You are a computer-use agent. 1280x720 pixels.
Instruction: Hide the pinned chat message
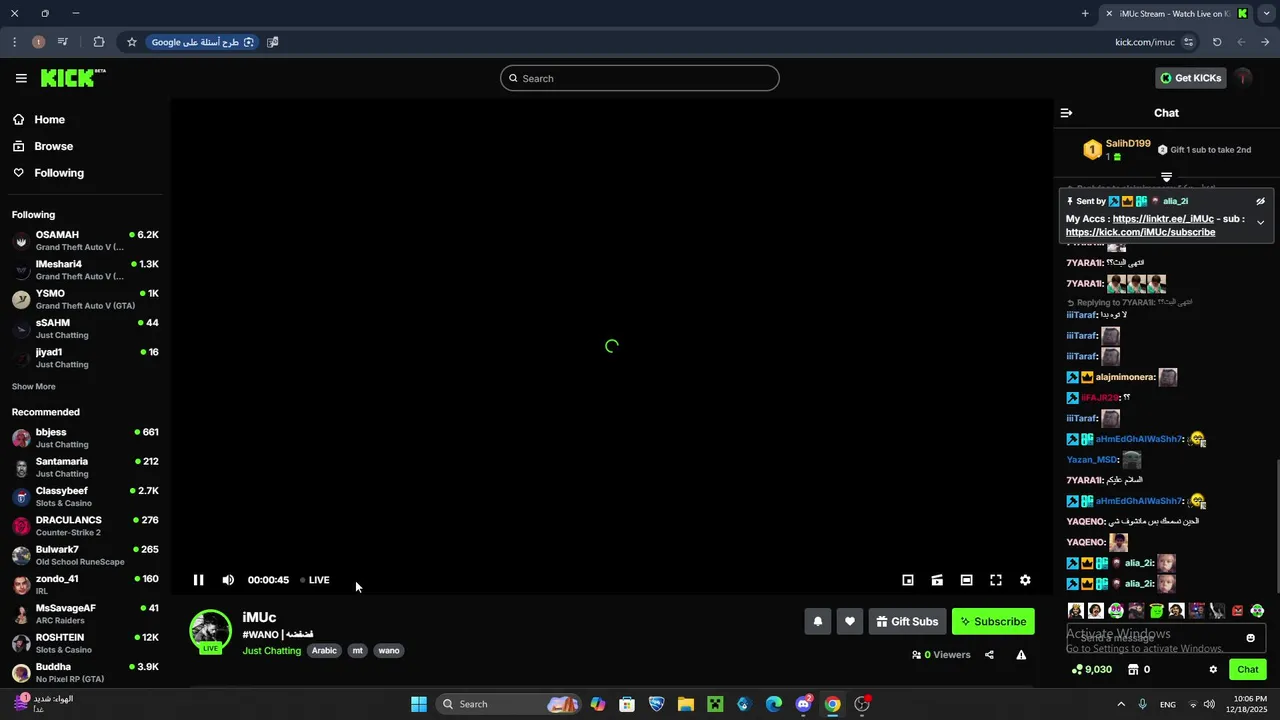(1260, 201)
